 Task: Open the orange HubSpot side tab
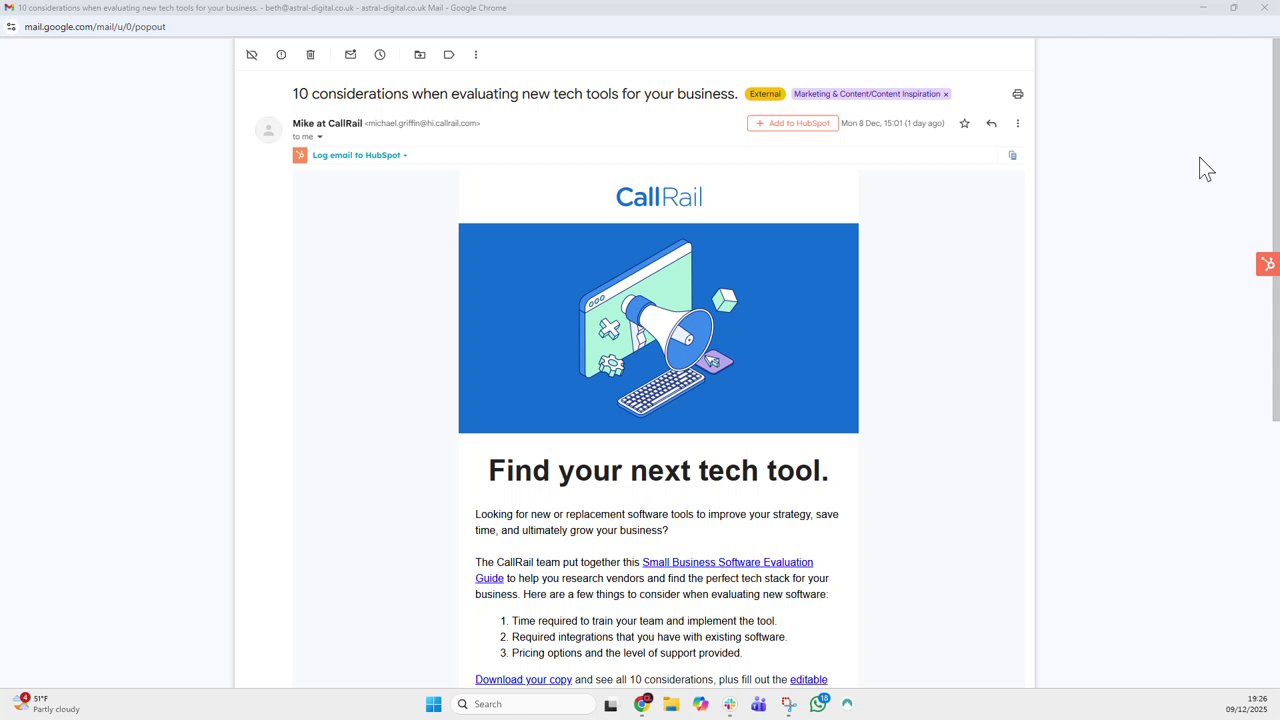(1268, 264)
